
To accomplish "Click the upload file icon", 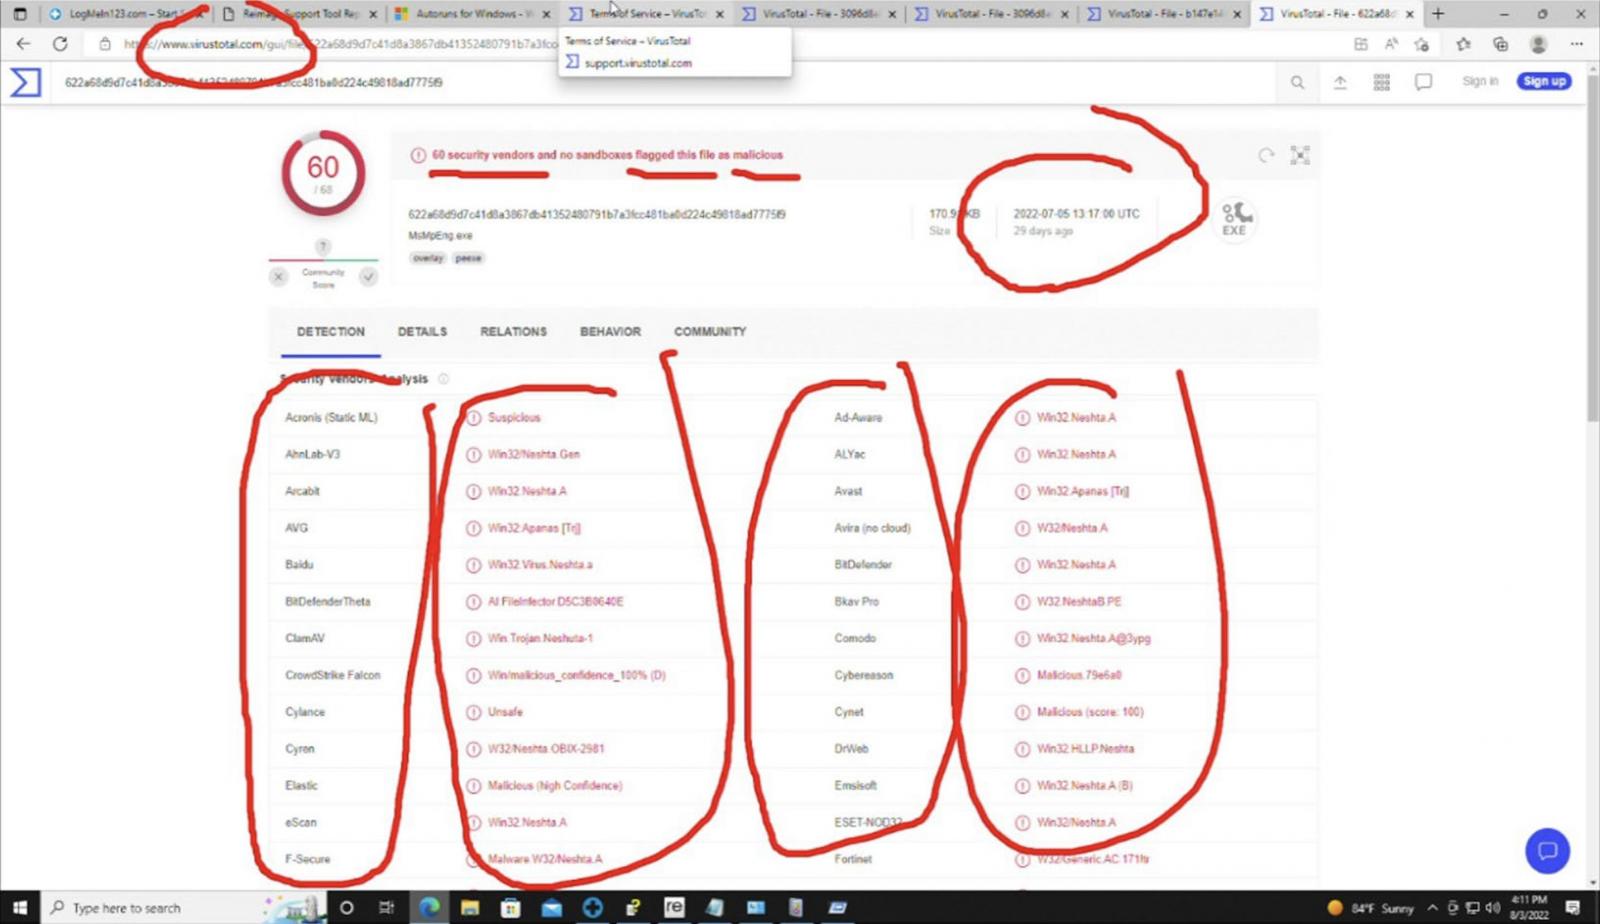I will 1340,82.
